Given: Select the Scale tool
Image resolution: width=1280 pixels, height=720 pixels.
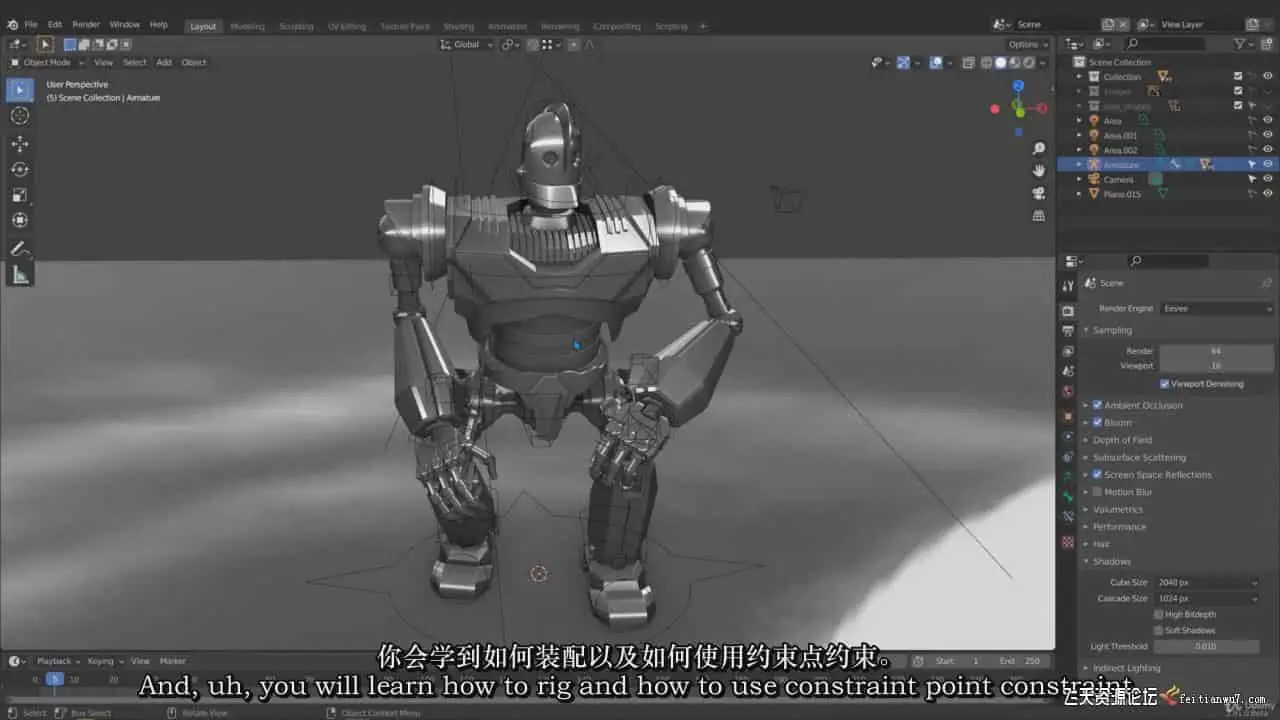Looking at the screenshot, I should point(20,195).
